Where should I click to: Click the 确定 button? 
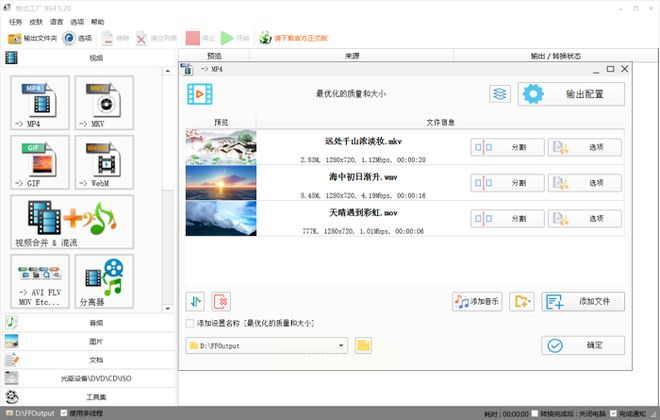[583, 345]
